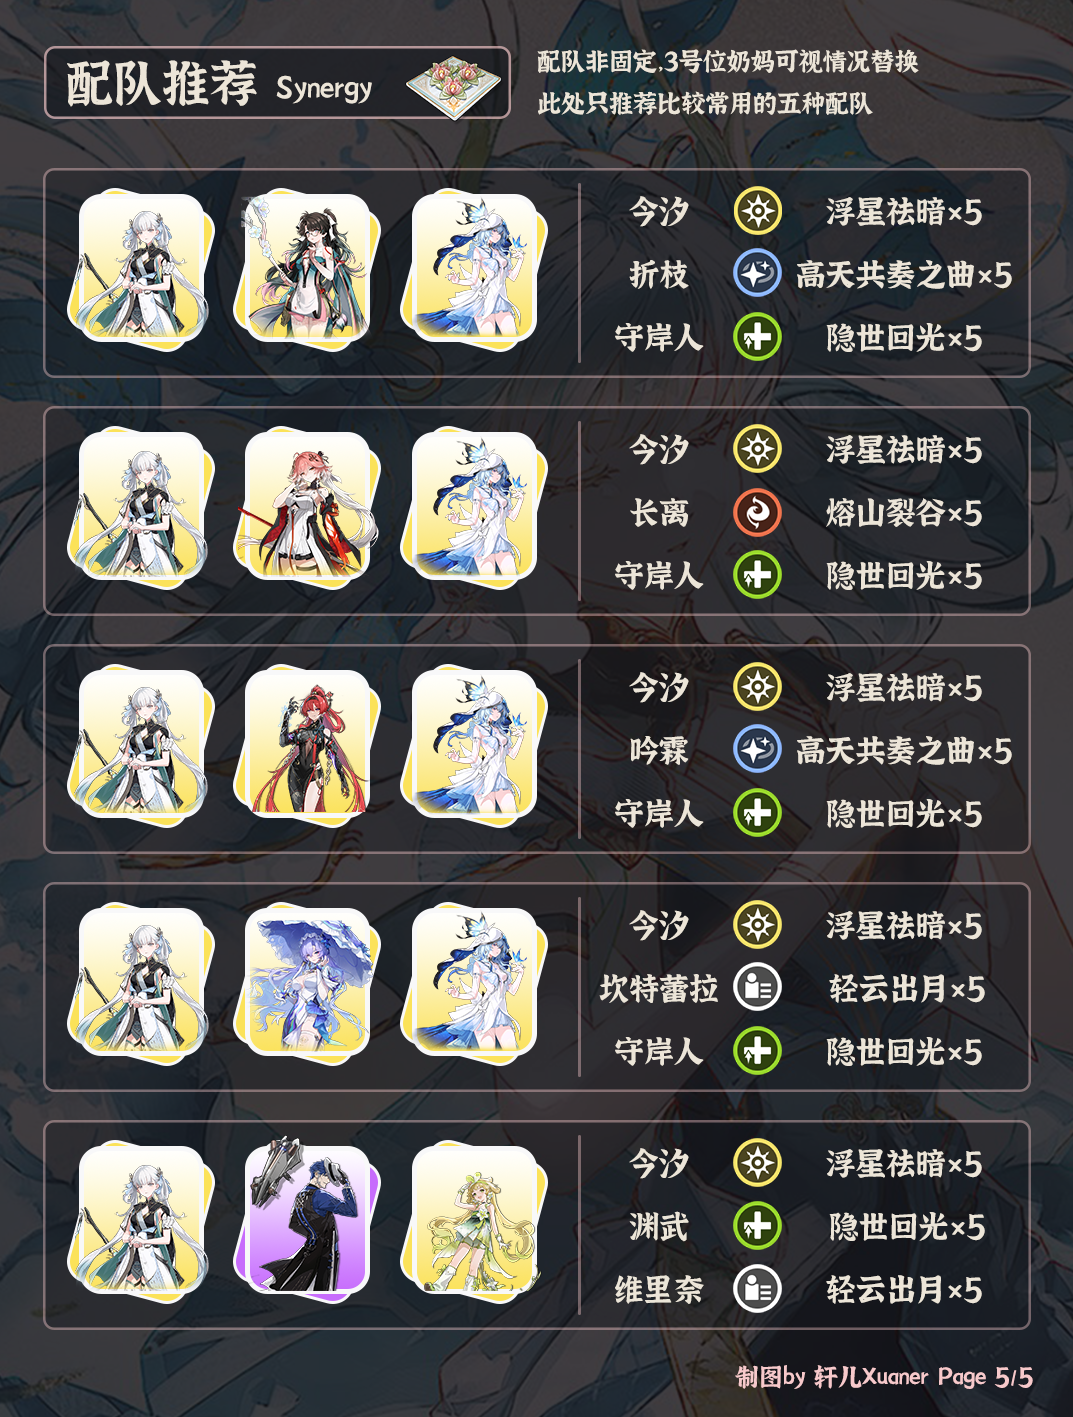The width and height of the screenshot is (1073, 1417).
Task: Select the red-haired 长离 character portrait
Action: click(305, 507)
